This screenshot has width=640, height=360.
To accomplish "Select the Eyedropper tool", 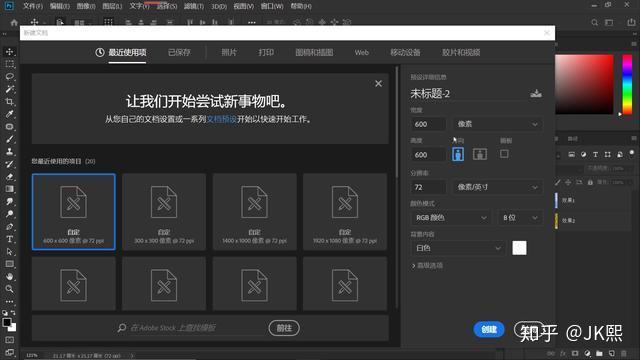I will [x=9, y=114].
